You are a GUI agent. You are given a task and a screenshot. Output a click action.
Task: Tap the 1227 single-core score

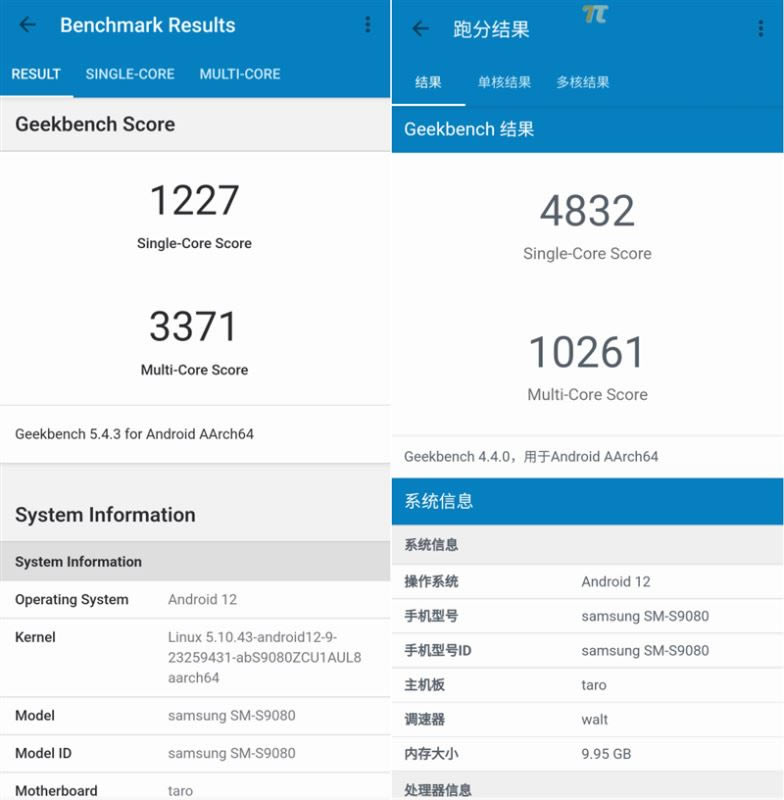(x=194, y=200)
